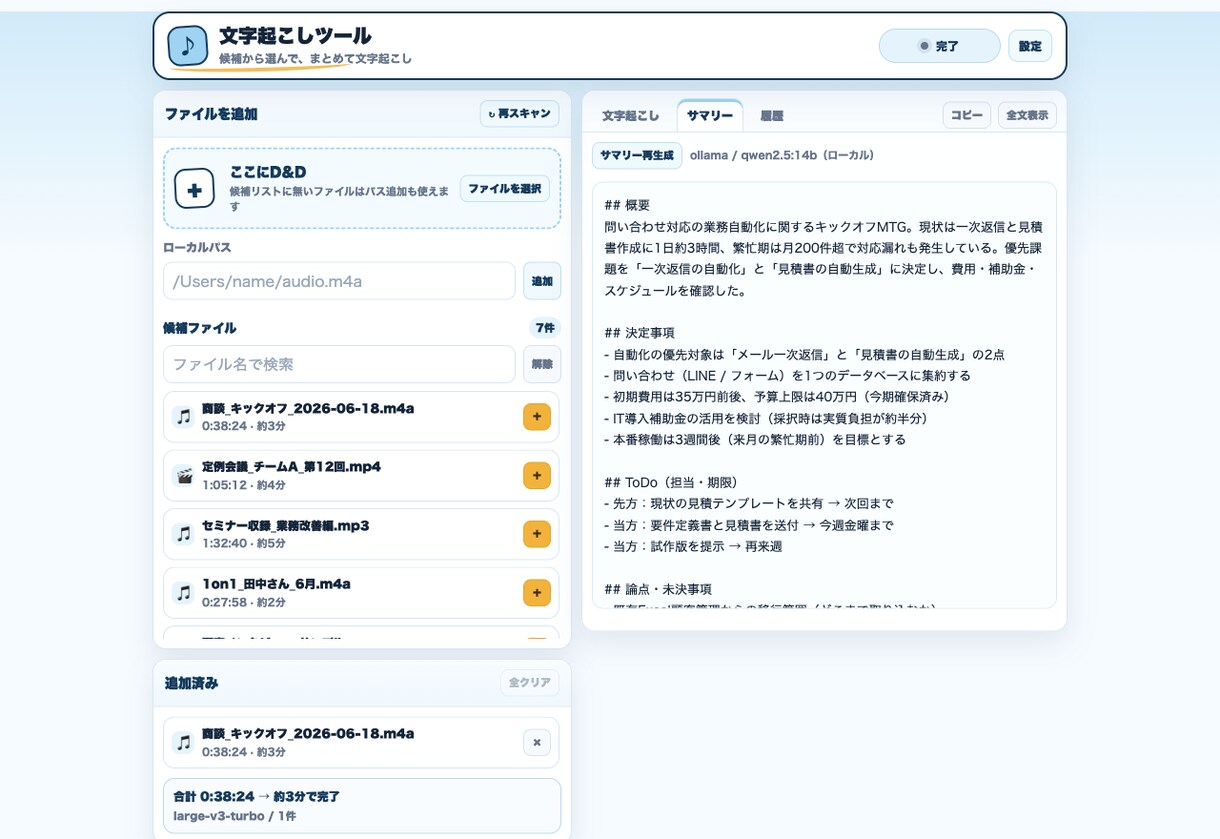The width and height of the screenshot is (1220, 839).
Task: Click the file name 1on1_田中さん_6月.m4a
Action: click(x=276, y=584)
